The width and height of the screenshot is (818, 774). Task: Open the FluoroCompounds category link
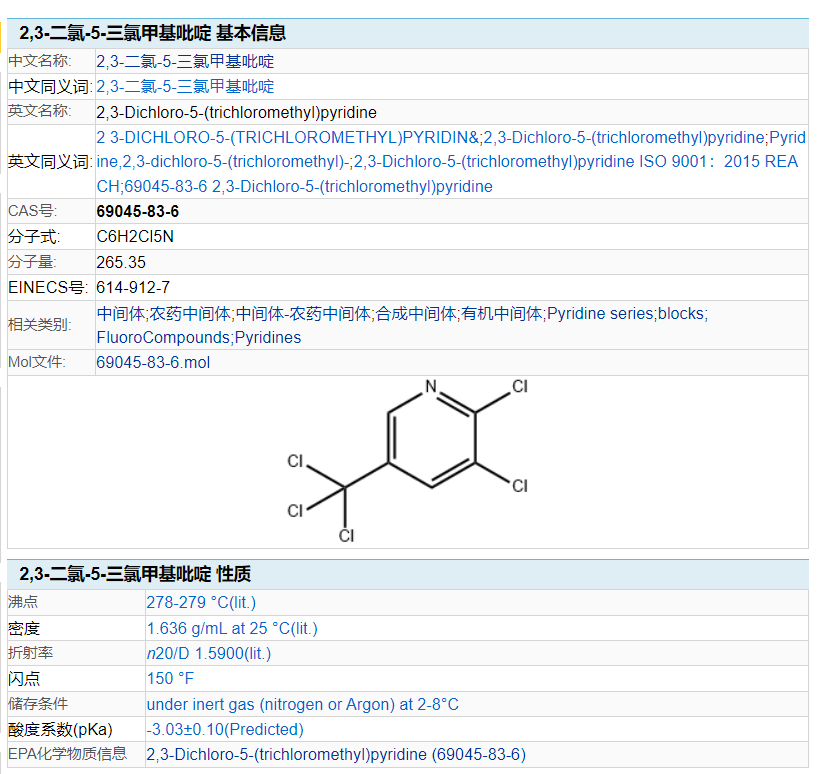(163, 338)
